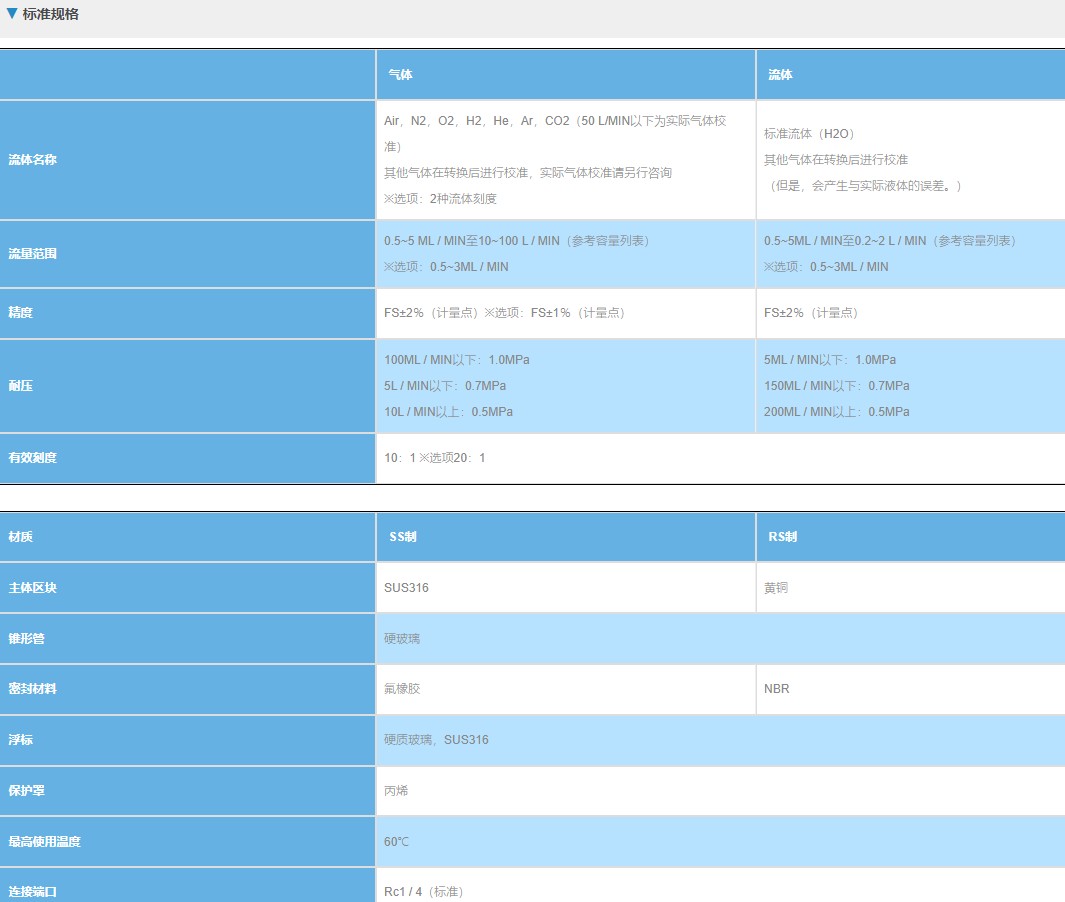Click the 黄铜 cell in RS制 column
The height and width of the screenshot is (902, 1065).
pyautogui.click(x=776, y=588)
